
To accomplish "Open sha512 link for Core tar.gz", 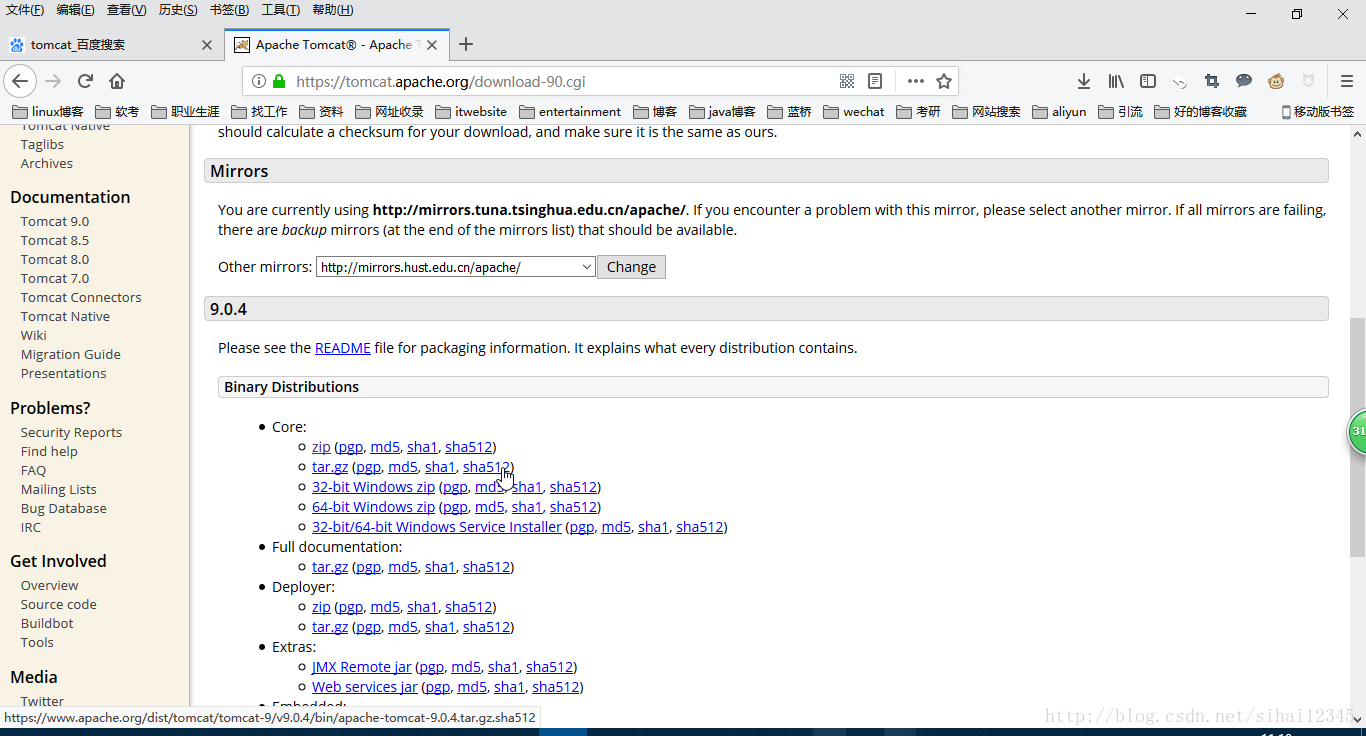I will [x=487, y=467].
